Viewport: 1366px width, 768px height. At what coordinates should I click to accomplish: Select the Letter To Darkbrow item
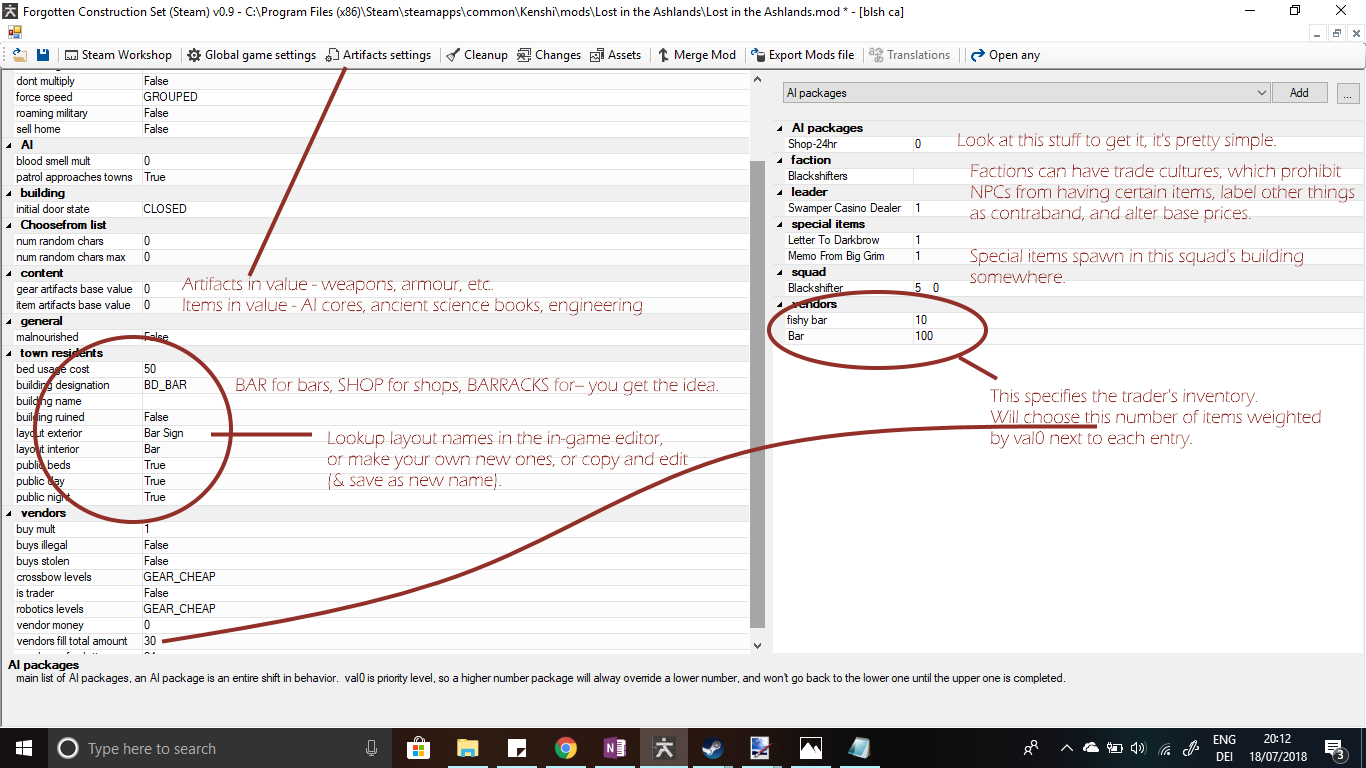click(1070, 240)
